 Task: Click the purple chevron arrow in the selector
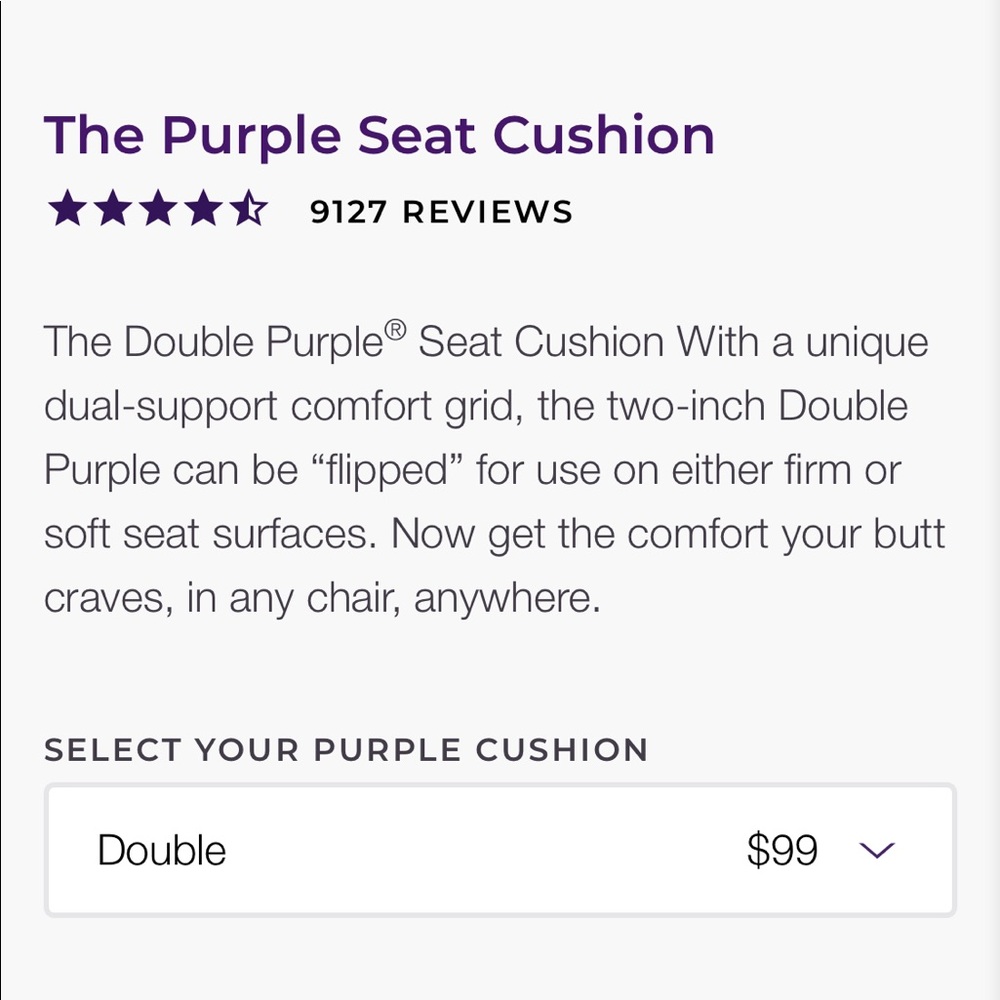pos(877,850)
